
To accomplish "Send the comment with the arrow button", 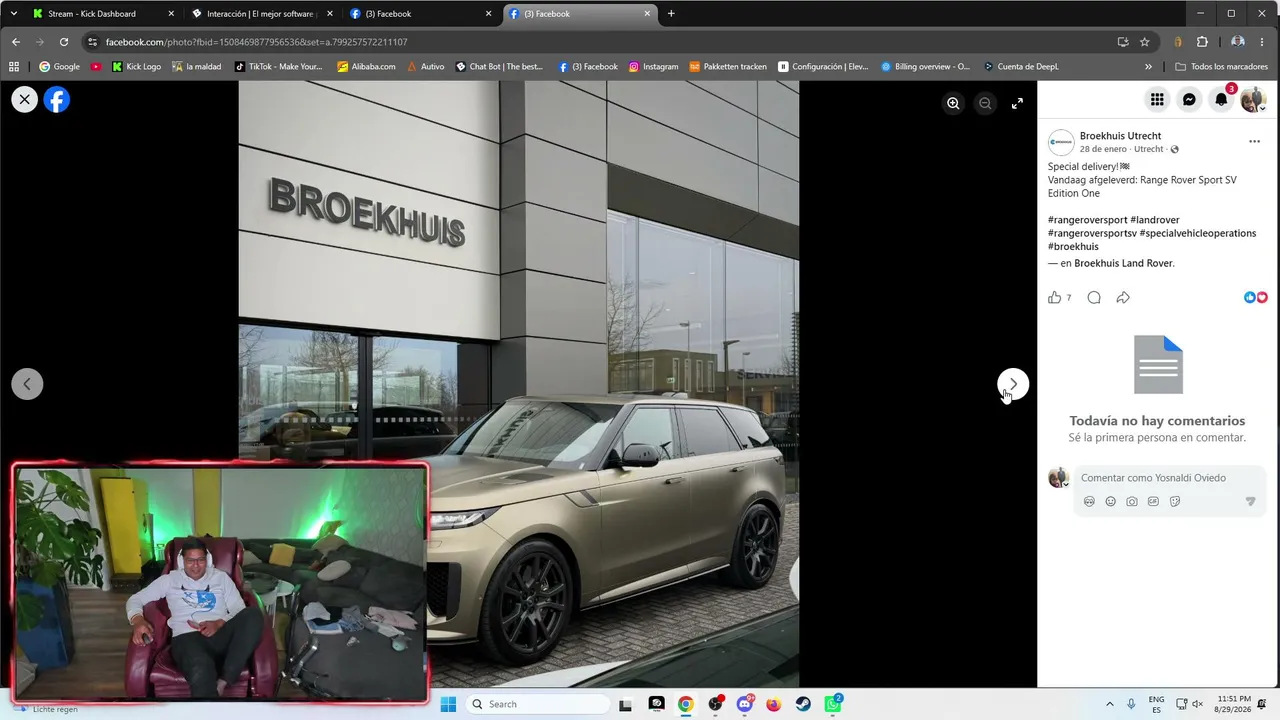I will (x=1250, y=501).
